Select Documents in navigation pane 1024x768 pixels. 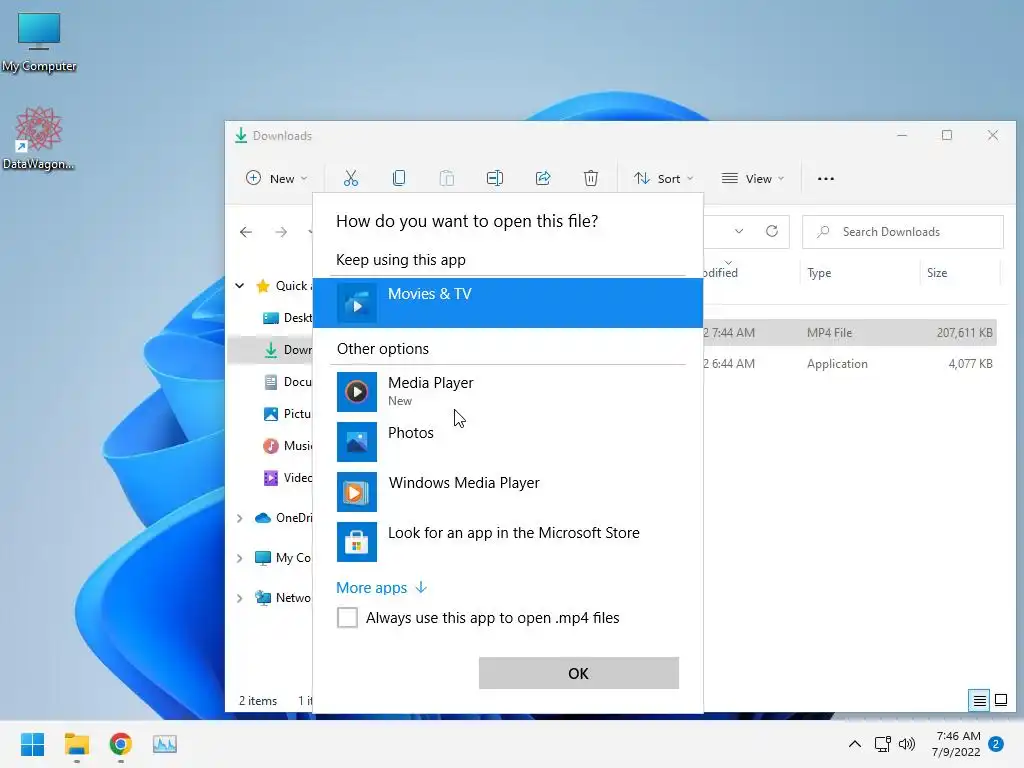(287, 381)
